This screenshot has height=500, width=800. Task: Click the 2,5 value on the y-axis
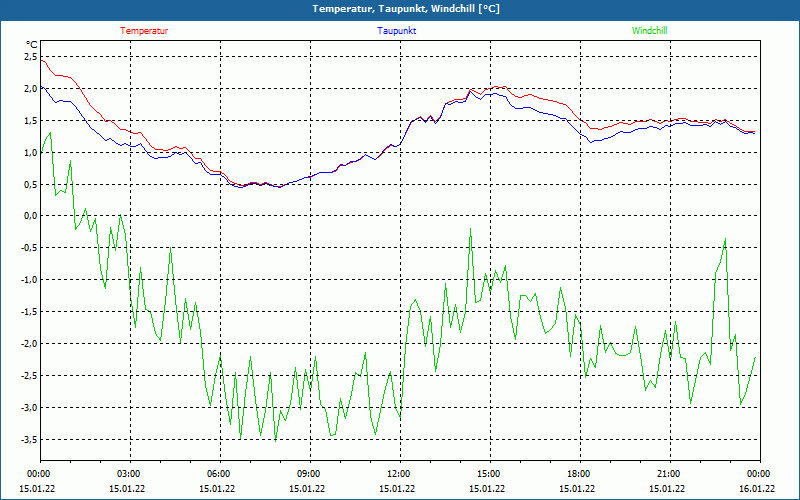pos(29,56)
